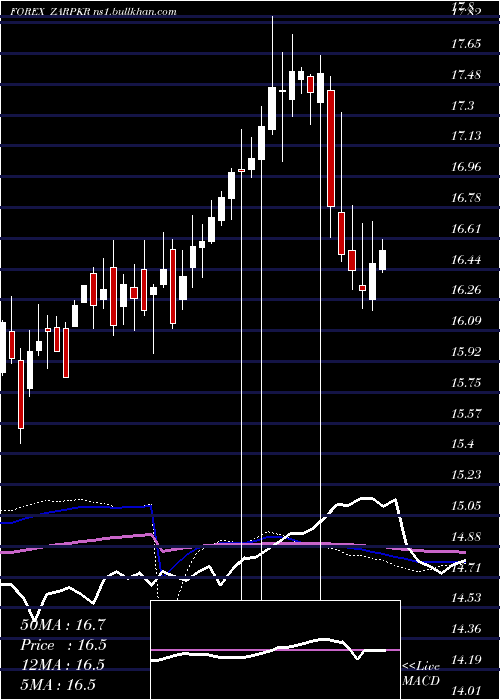Click the 14.71 price axis label
This screenshot has width=500, height=700.
tap(466, 568)
